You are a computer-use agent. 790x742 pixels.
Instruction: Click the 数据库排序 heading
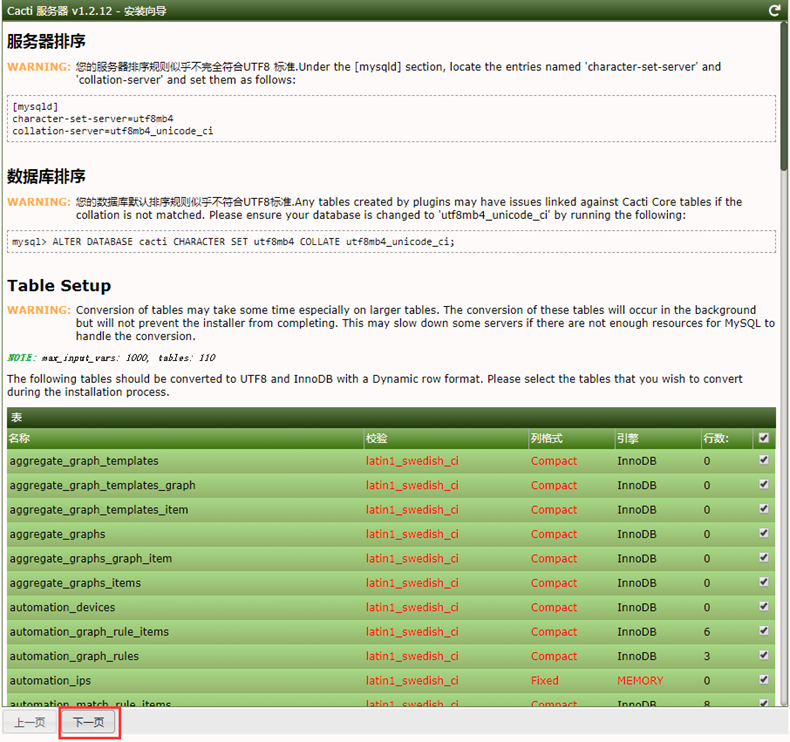pos(46,176)
